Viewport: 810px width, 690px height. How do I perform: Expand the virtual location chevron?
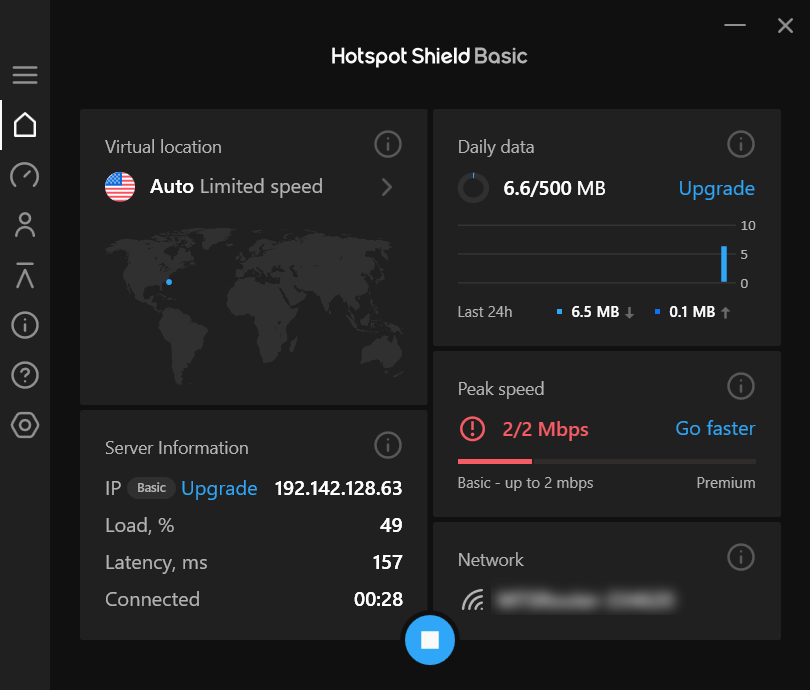[387, 187]
